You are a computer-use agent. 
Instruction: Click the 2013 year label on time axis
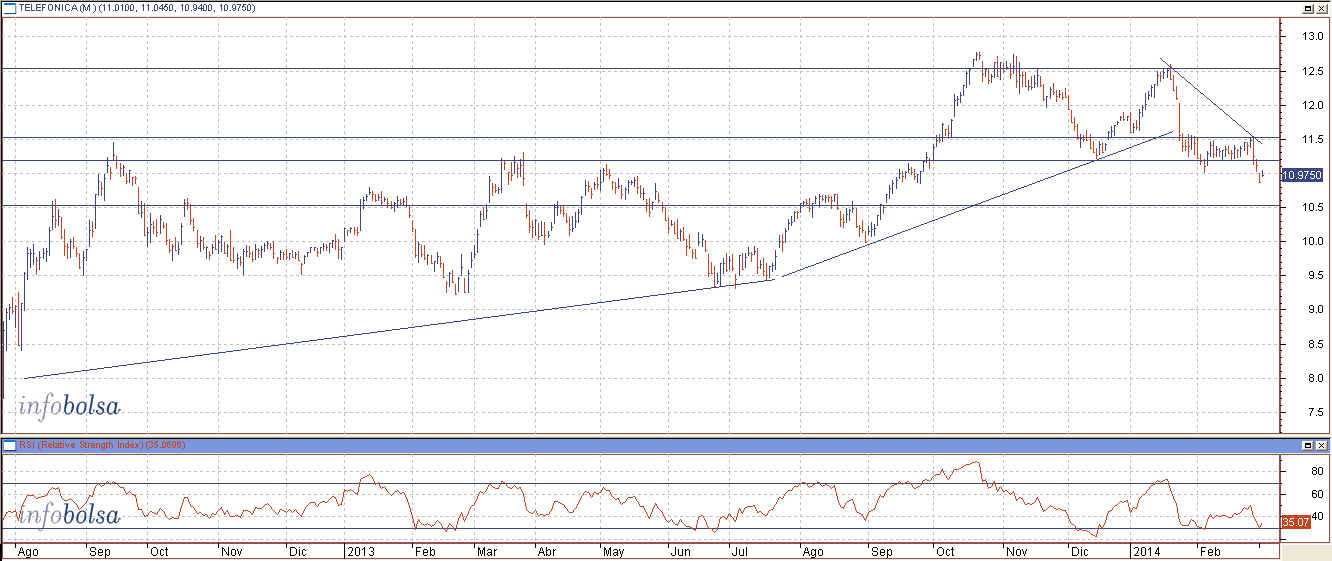point(359,551)
